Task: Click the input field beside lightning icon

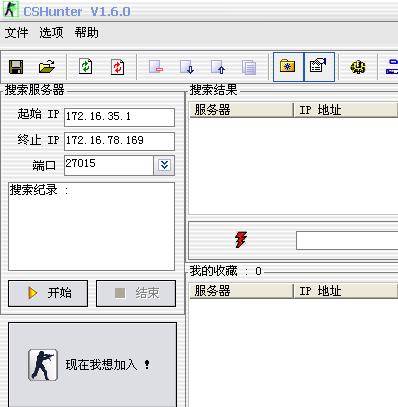Action: coord(347,240)
